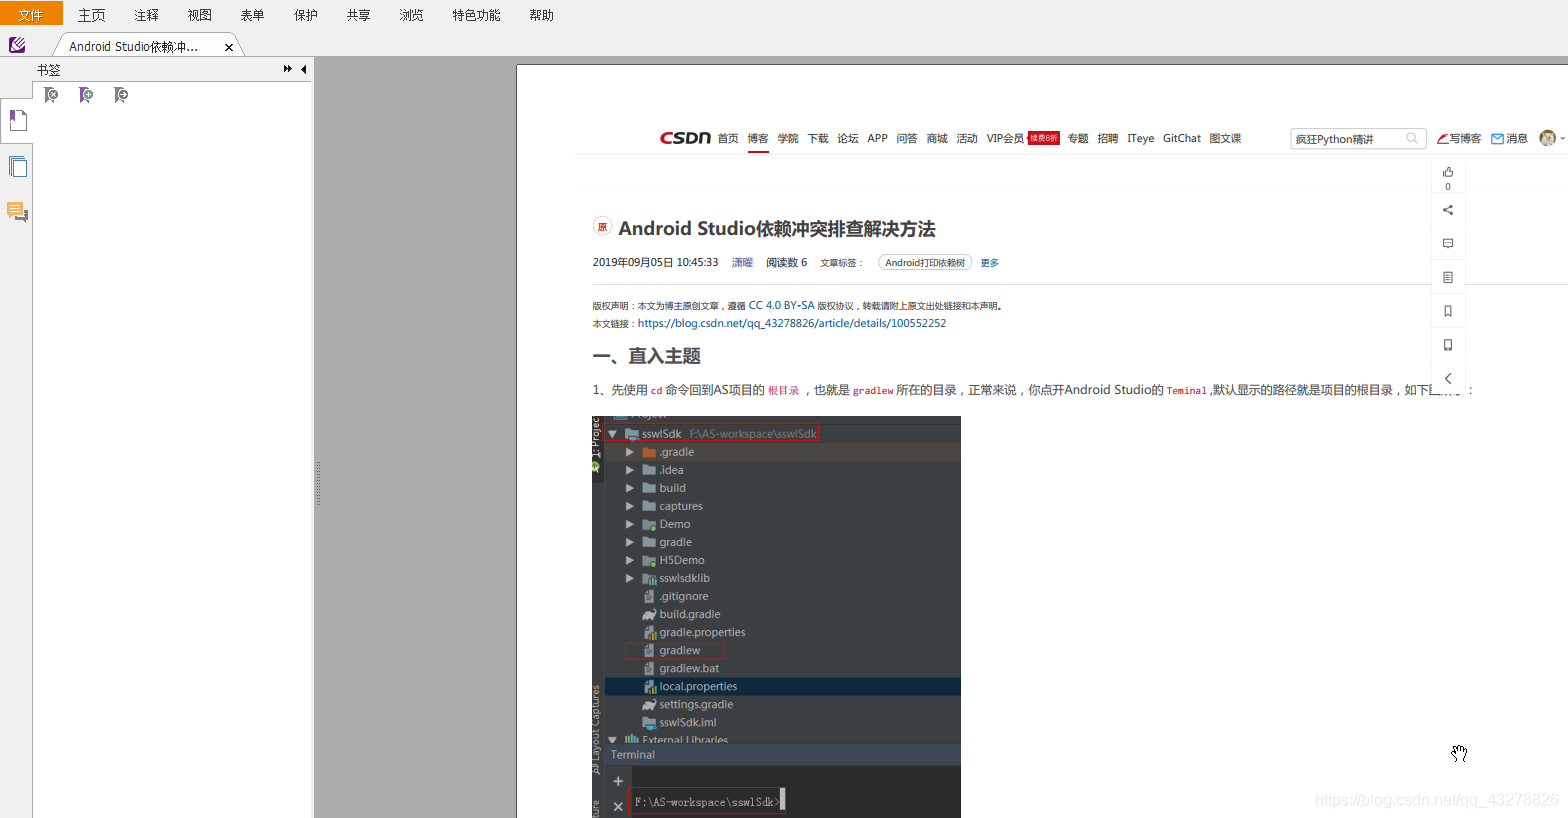Click the add new bookmark icon
Image resolution: width=1568 pixels, height=818 pixels.
pyautogui.click(x=86, y=95)
